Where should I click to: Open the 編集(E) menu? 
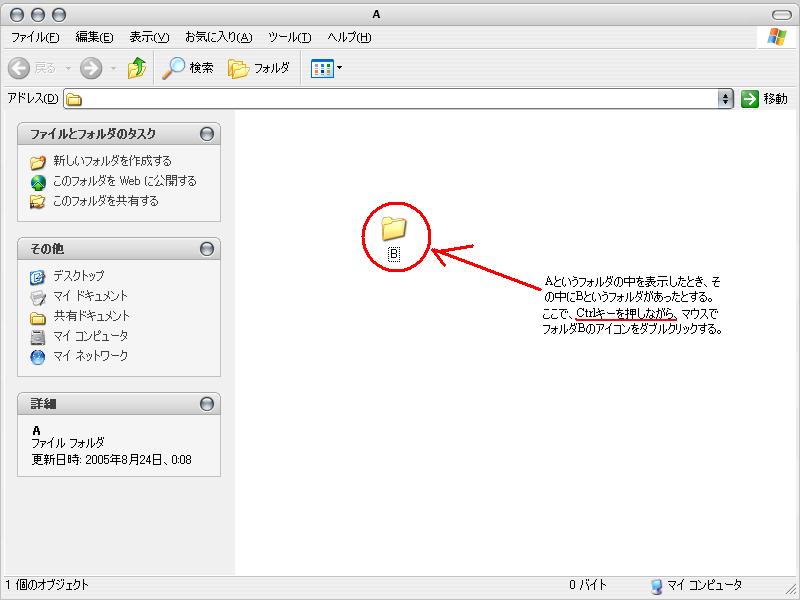(x=94, y=37)
